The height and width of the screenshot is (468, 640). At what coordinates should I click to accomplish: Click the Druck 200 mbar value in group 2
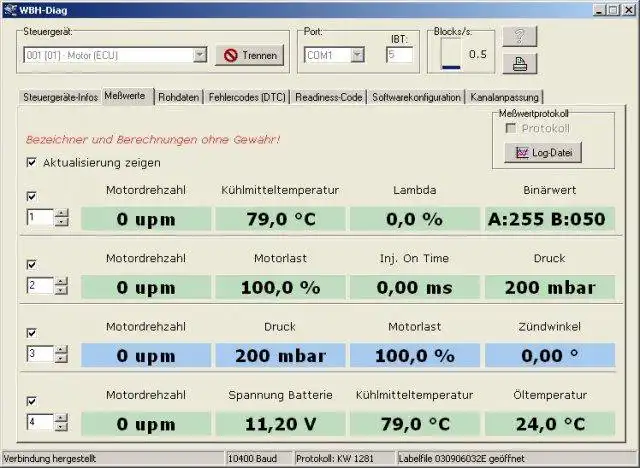549,287
